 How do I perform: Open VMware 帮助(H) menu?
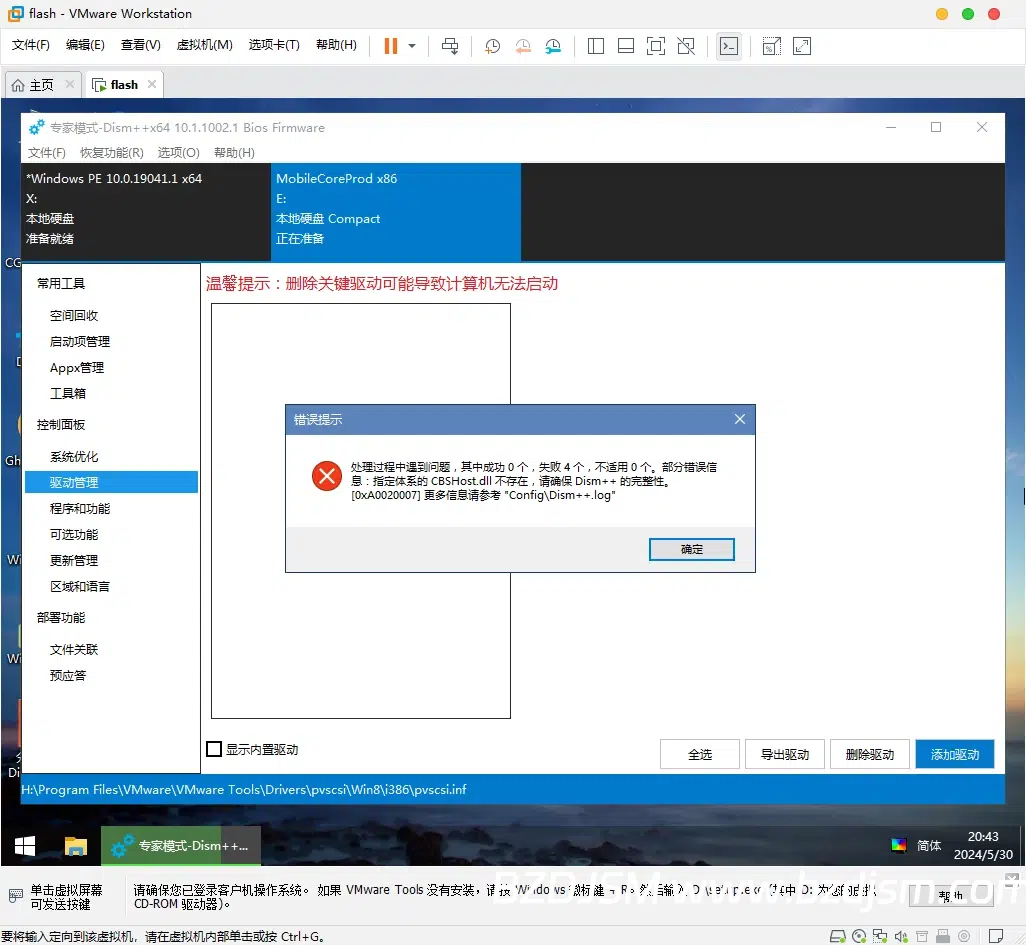pyautogui.click(x=336, y=45)
